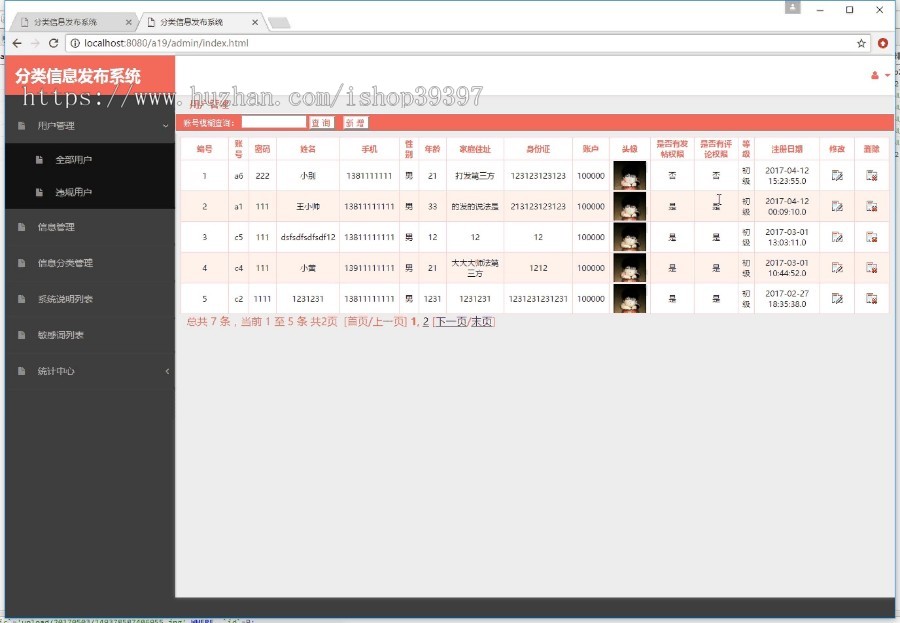Click the user avatar icon in the page header
The image size is (900, 623).
(x=875, y=75)
